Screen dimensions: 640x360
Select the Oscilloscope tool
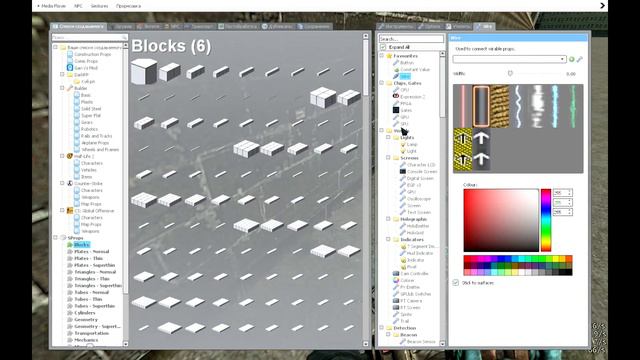pos(419,199)
